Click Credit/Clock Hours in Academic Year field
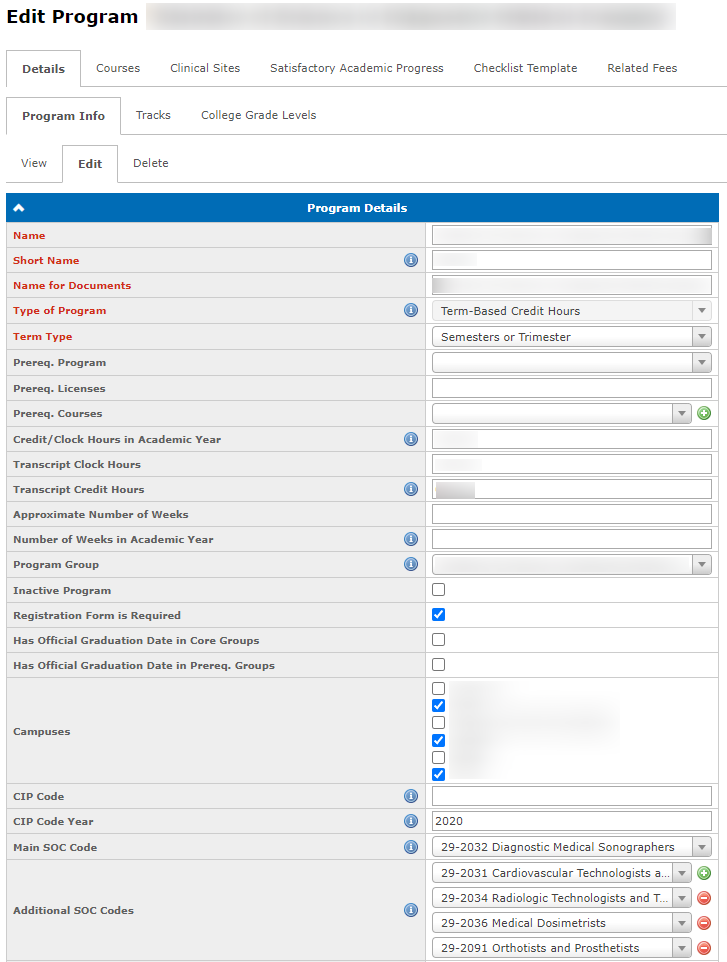The height and width of the screenshot is (962, 727). (x=572, y=439)
